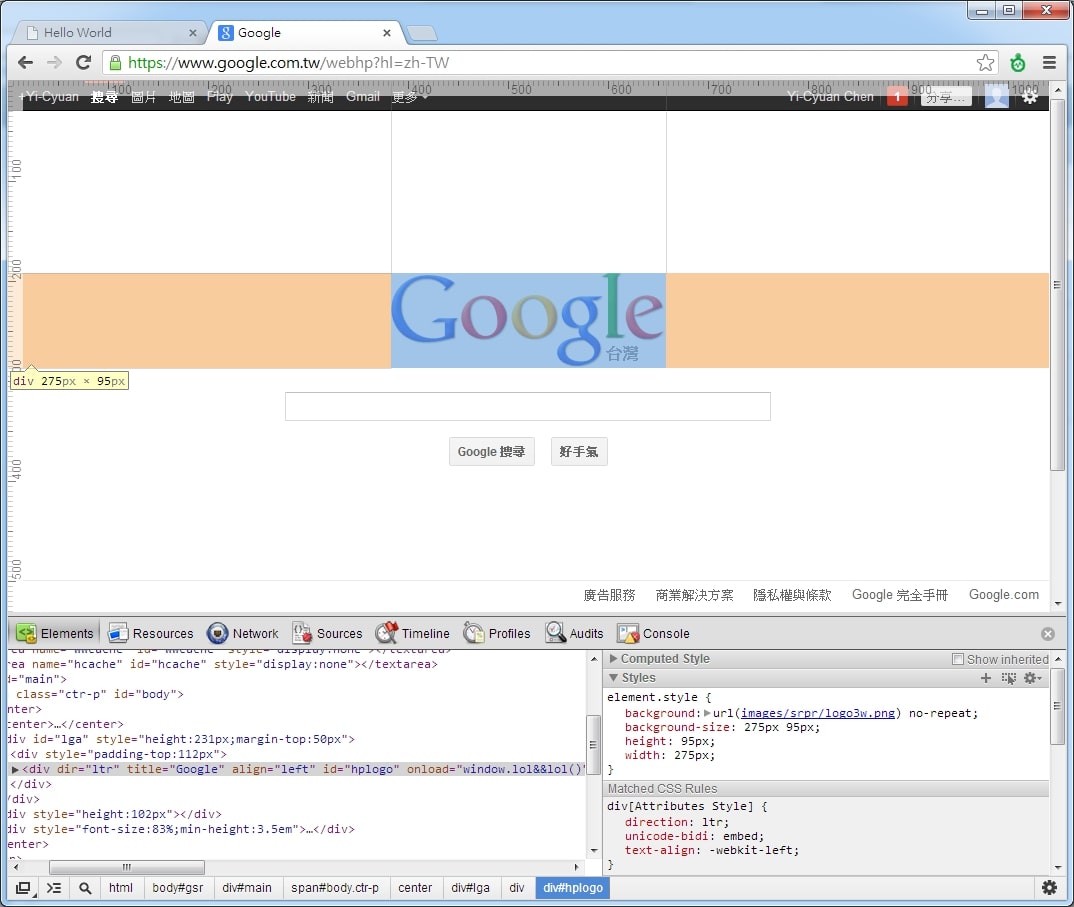Open the Network panel
Screen dimensions: 1074x907
click(242, 633)
